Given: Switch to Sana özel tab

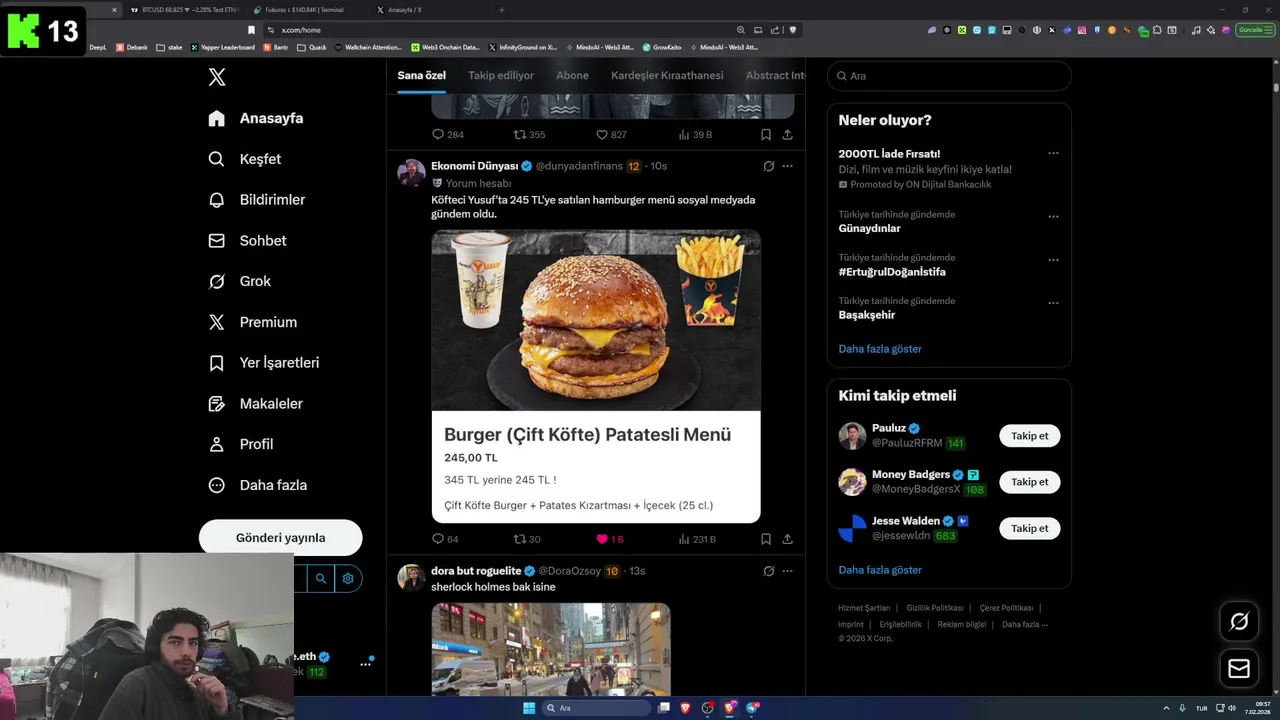Looking at the screenshot, I should point(421,76).
